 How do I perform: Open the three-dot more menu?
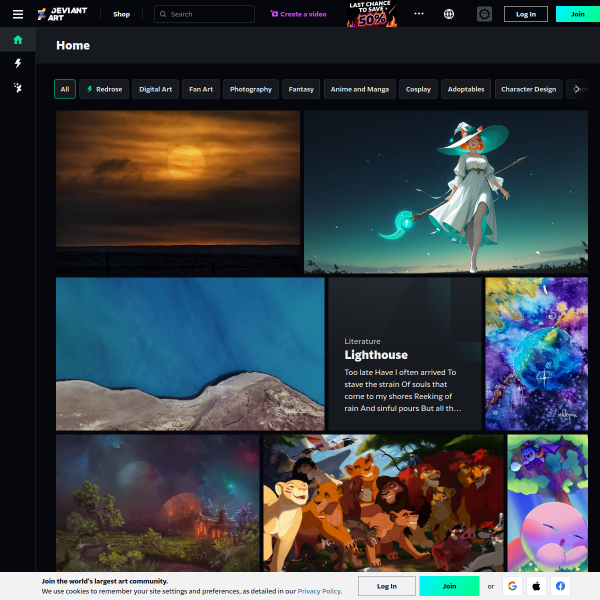(419, 14)
